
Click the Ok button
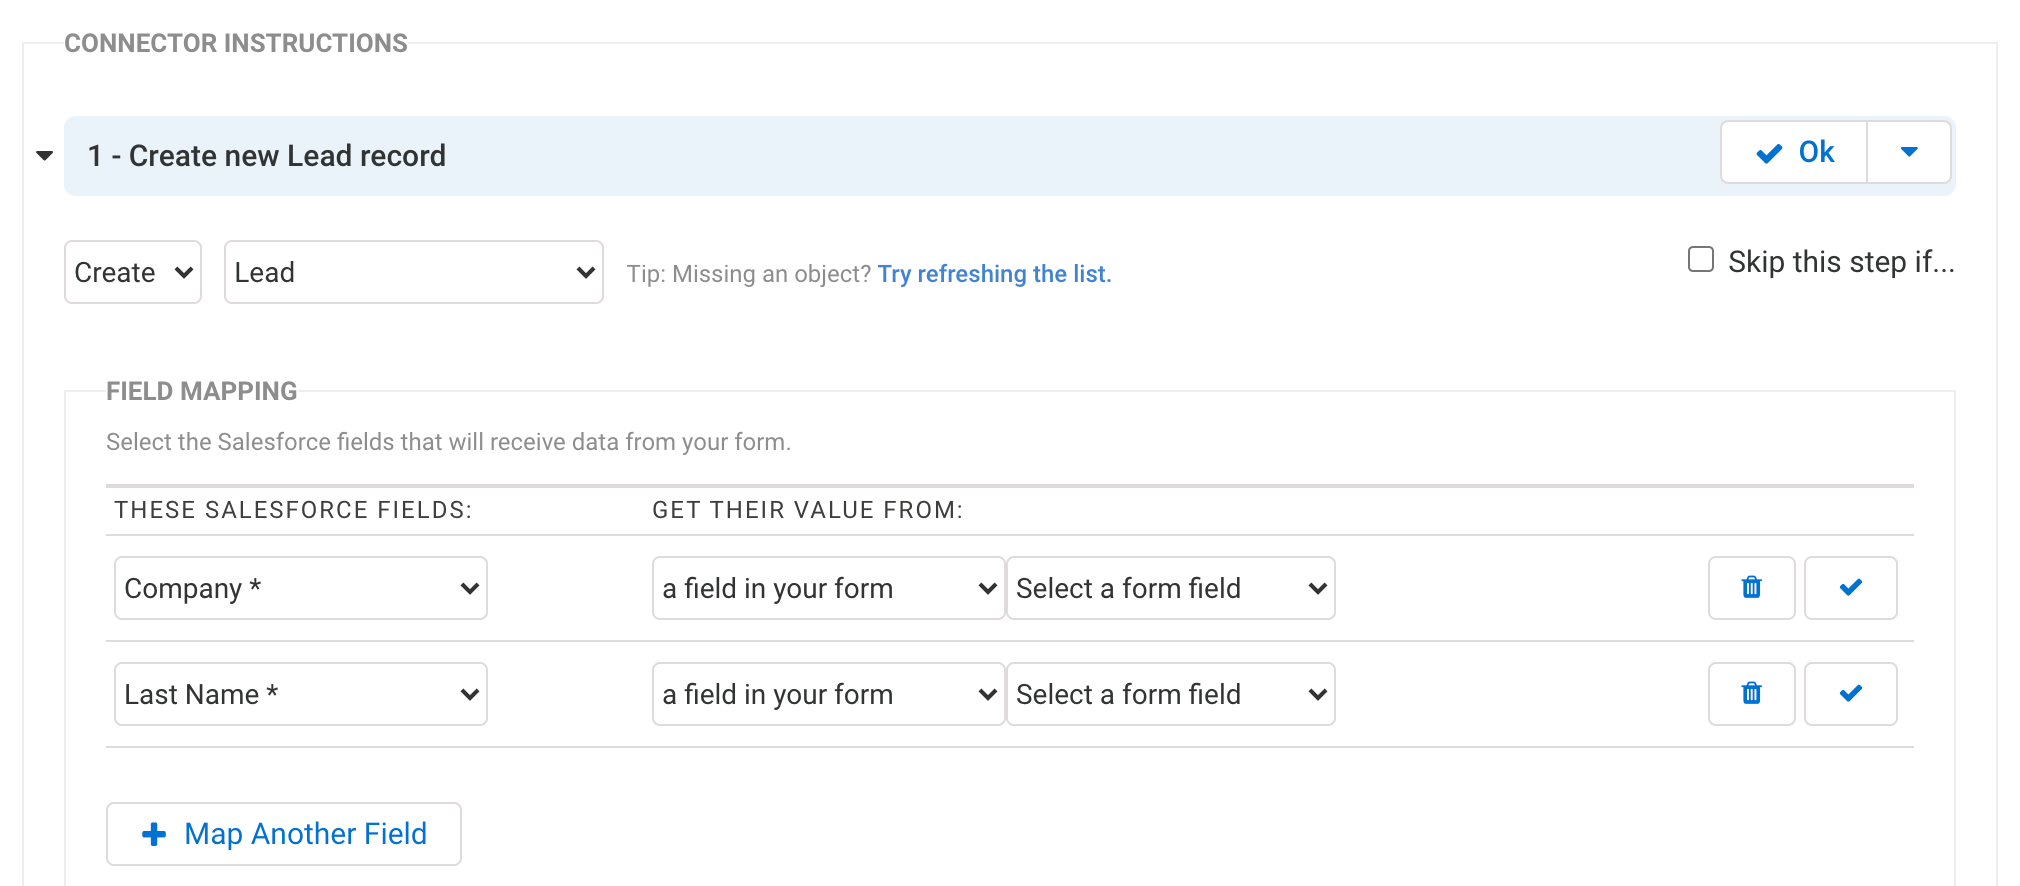pyautogui.click(x=1794, y=152)
